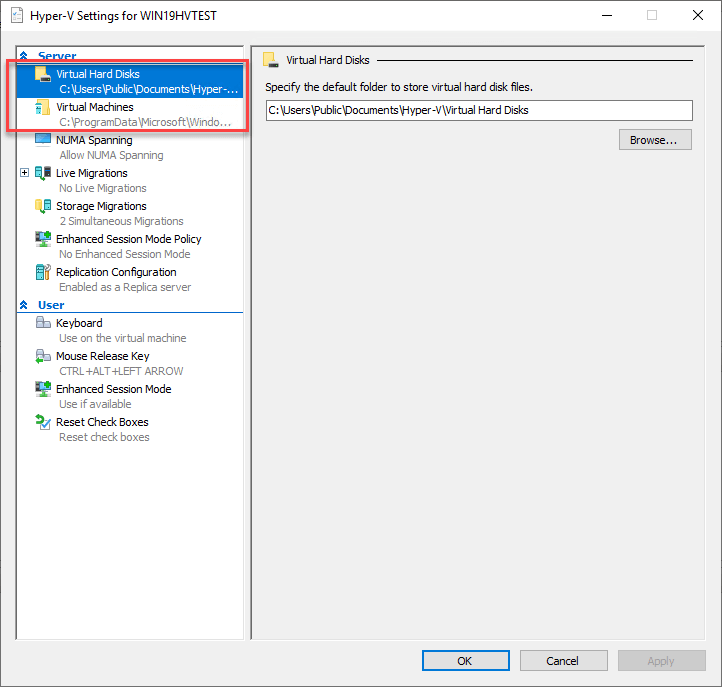The height and width of the screenshot is (687, 722).
Task: Confirm with the OK button
Action: [x=466, y=661]
